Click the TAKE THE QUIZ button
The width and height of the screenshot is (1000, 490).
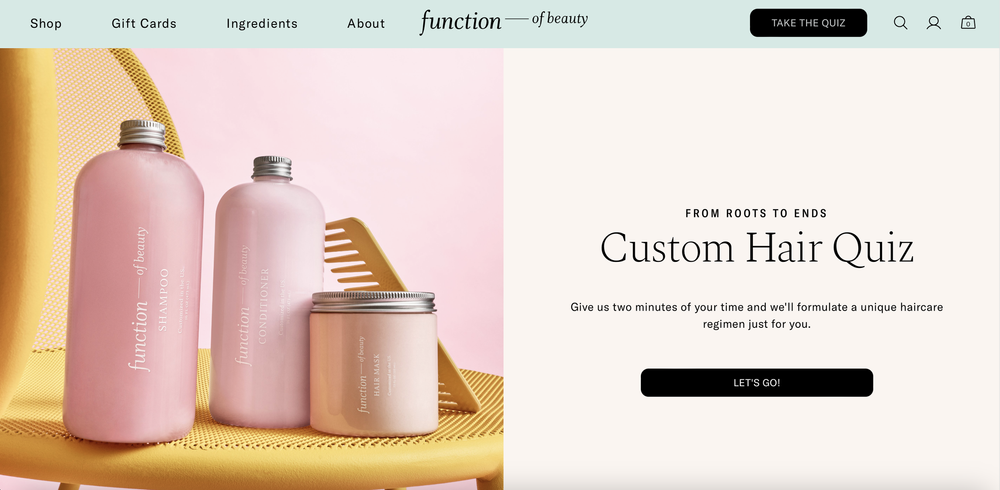click(808, 23)
